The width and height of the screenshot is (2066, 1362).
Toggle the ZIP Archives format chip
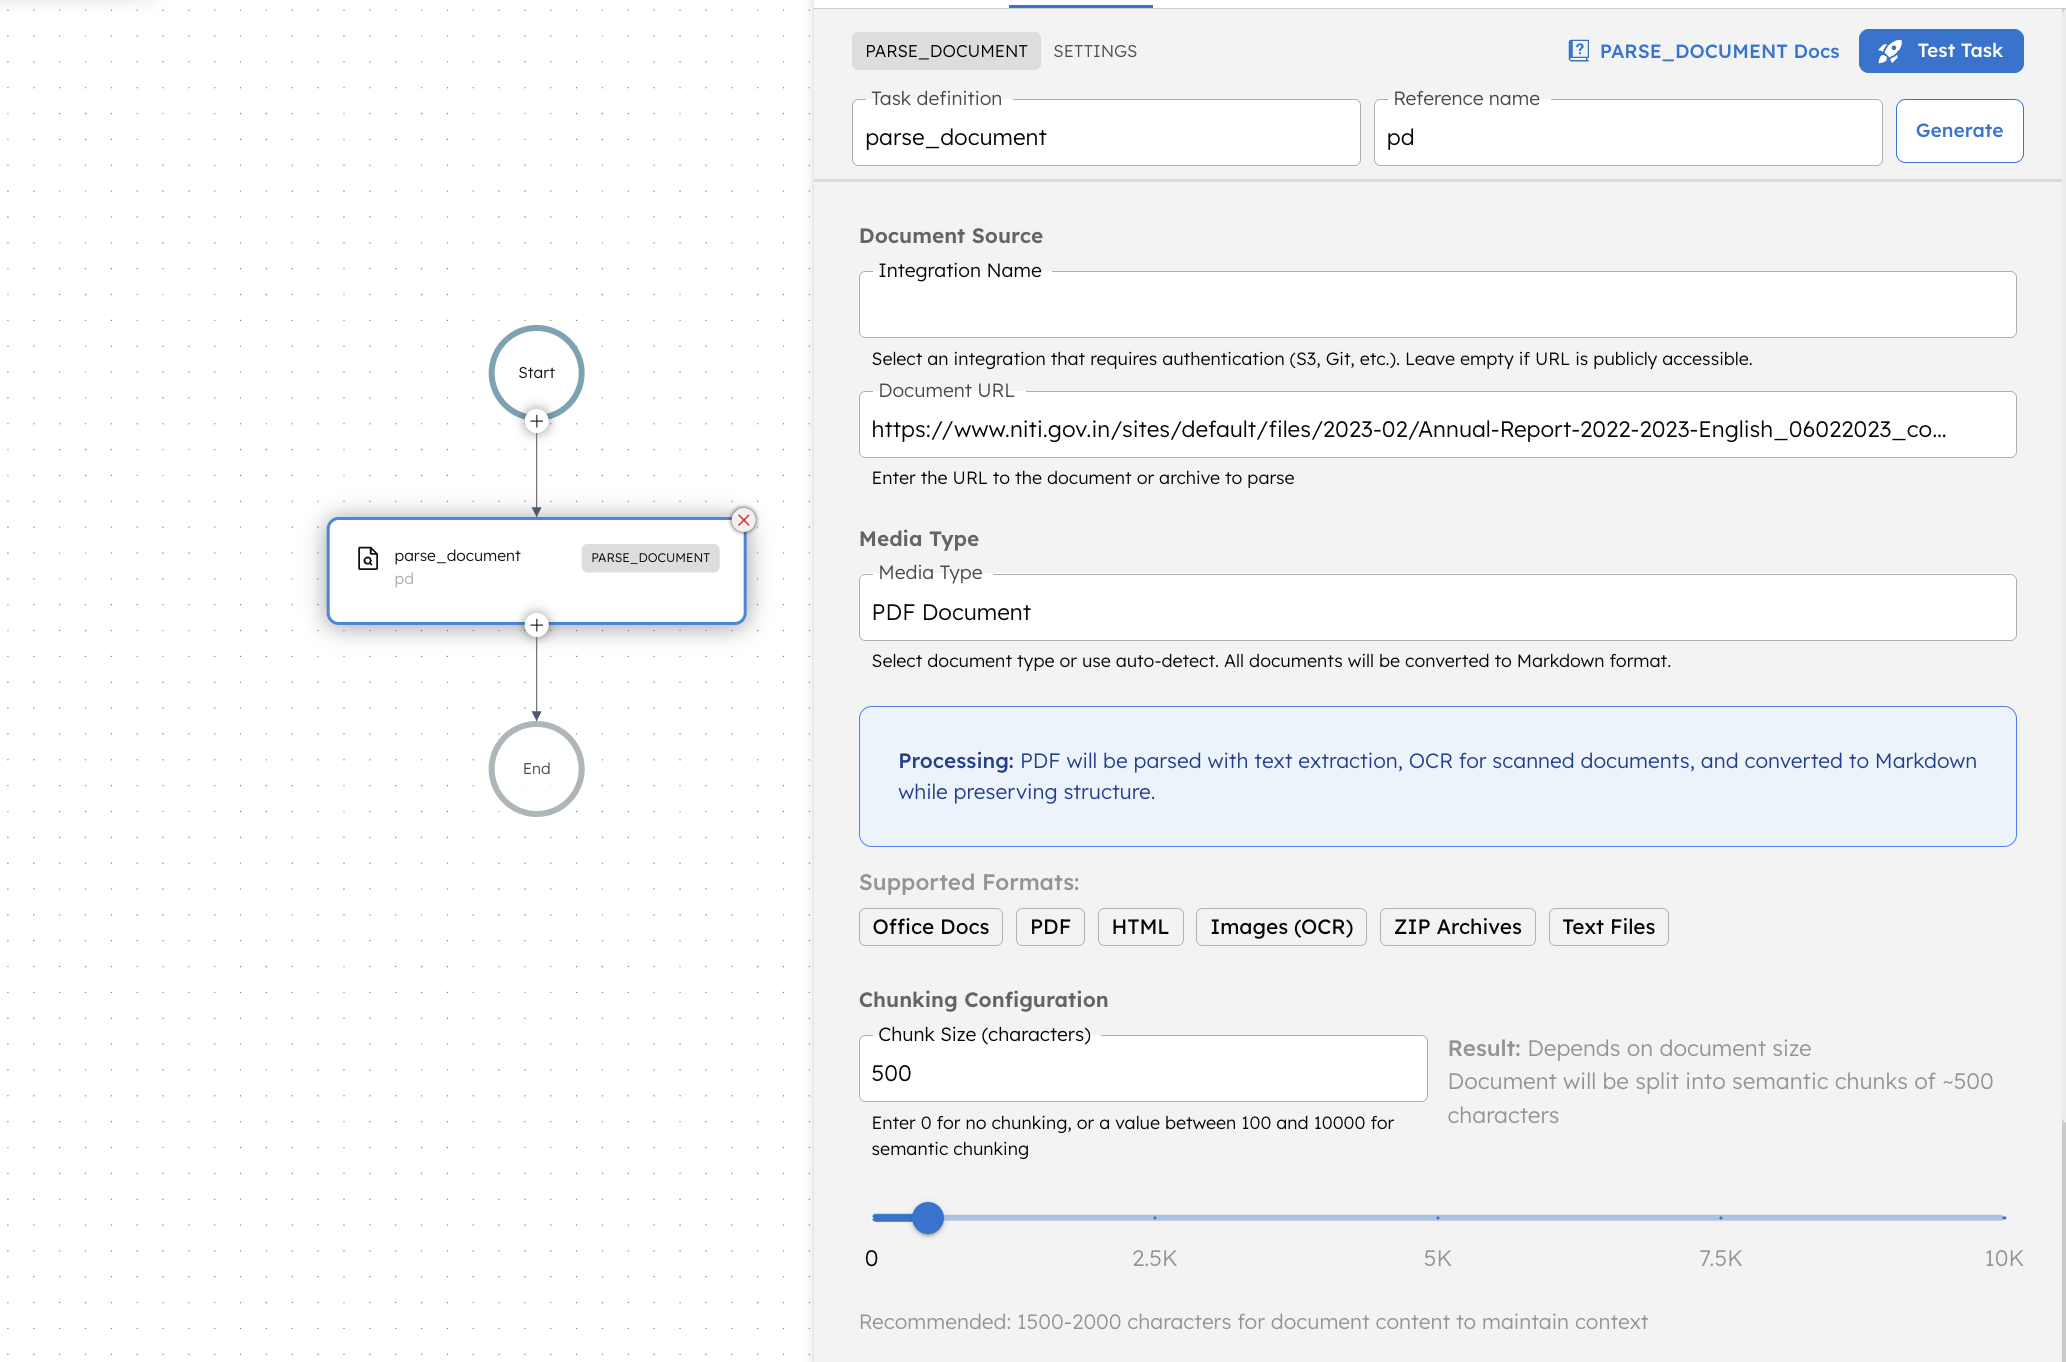[x=1457, y=926]
